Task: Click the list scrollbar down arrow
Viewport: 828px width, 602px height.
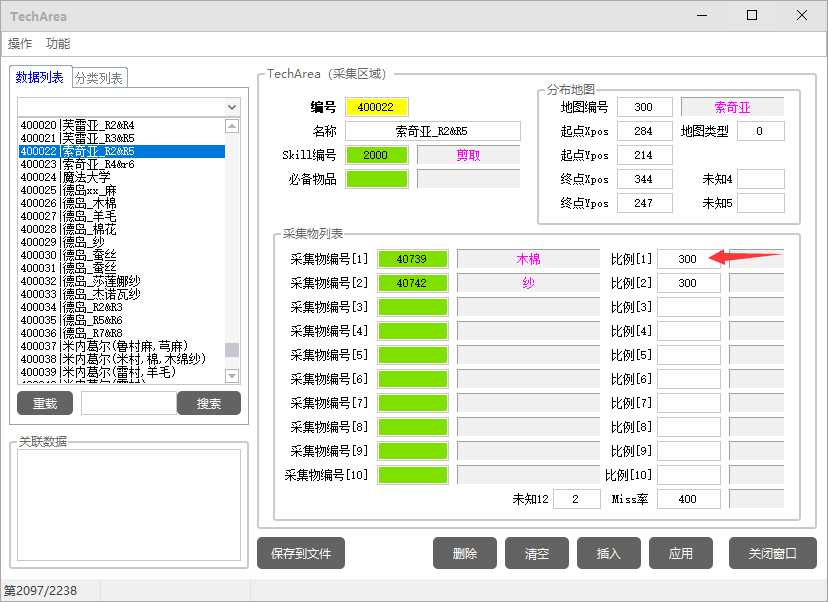Action: (x=232, y=375)
